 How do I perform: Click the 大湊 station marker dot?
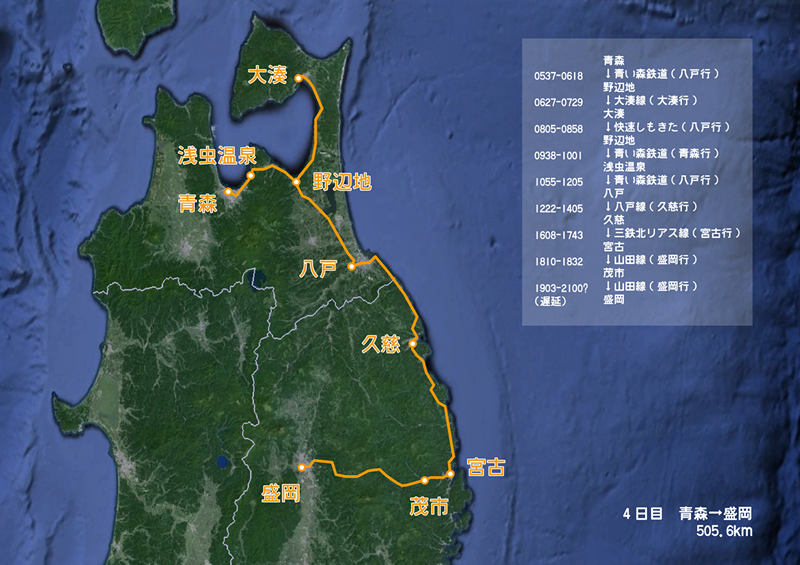pyautogui.click(x=298, y=78)
